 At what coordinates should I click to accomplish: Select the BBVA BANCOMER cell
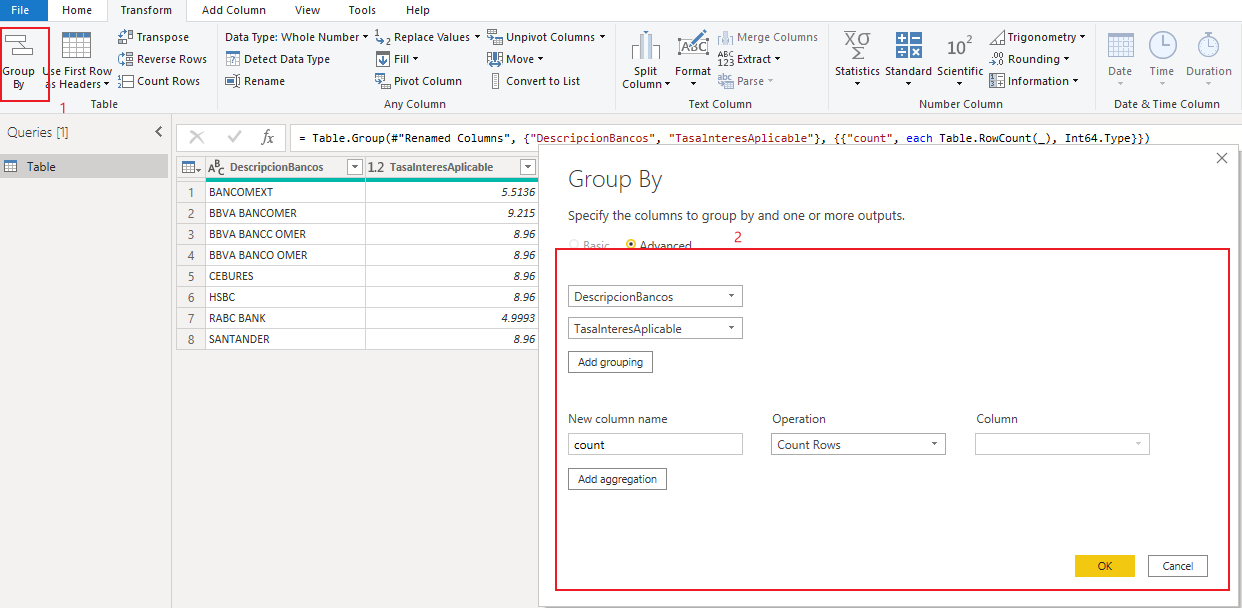click(285, 213)
